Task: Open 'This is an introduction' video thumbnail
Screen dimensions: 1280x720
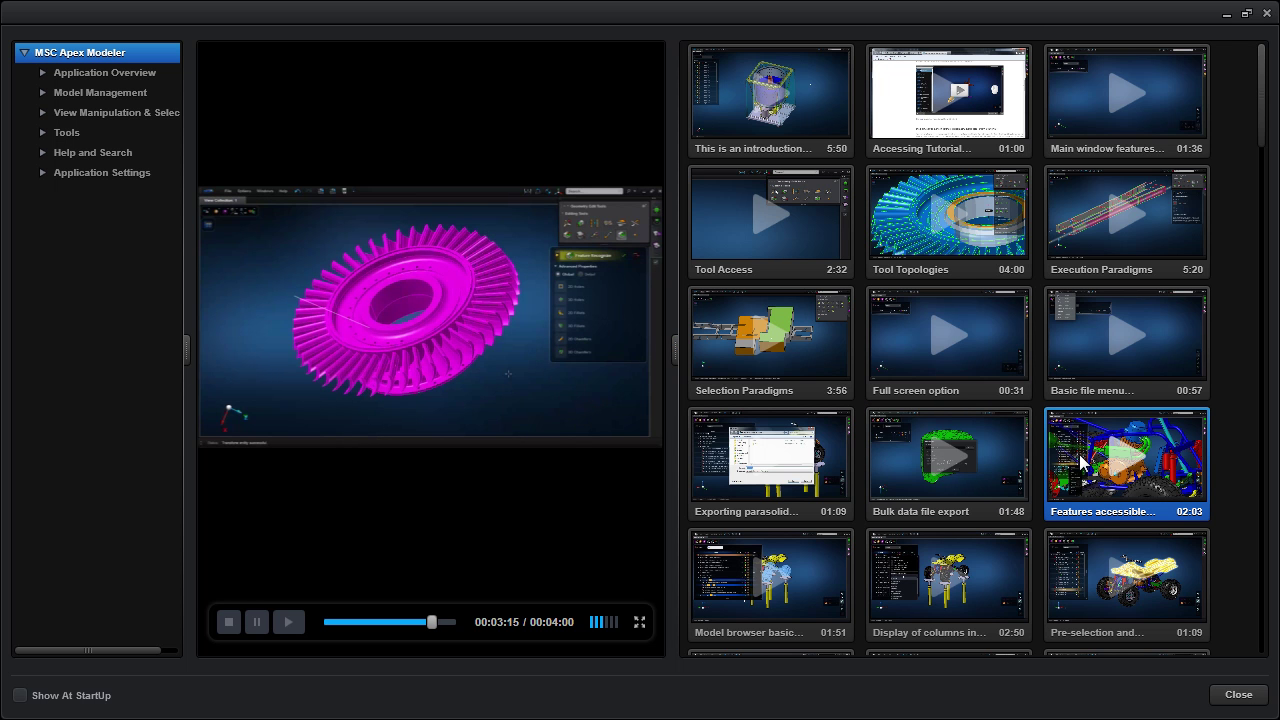Action: coord(771,101)
